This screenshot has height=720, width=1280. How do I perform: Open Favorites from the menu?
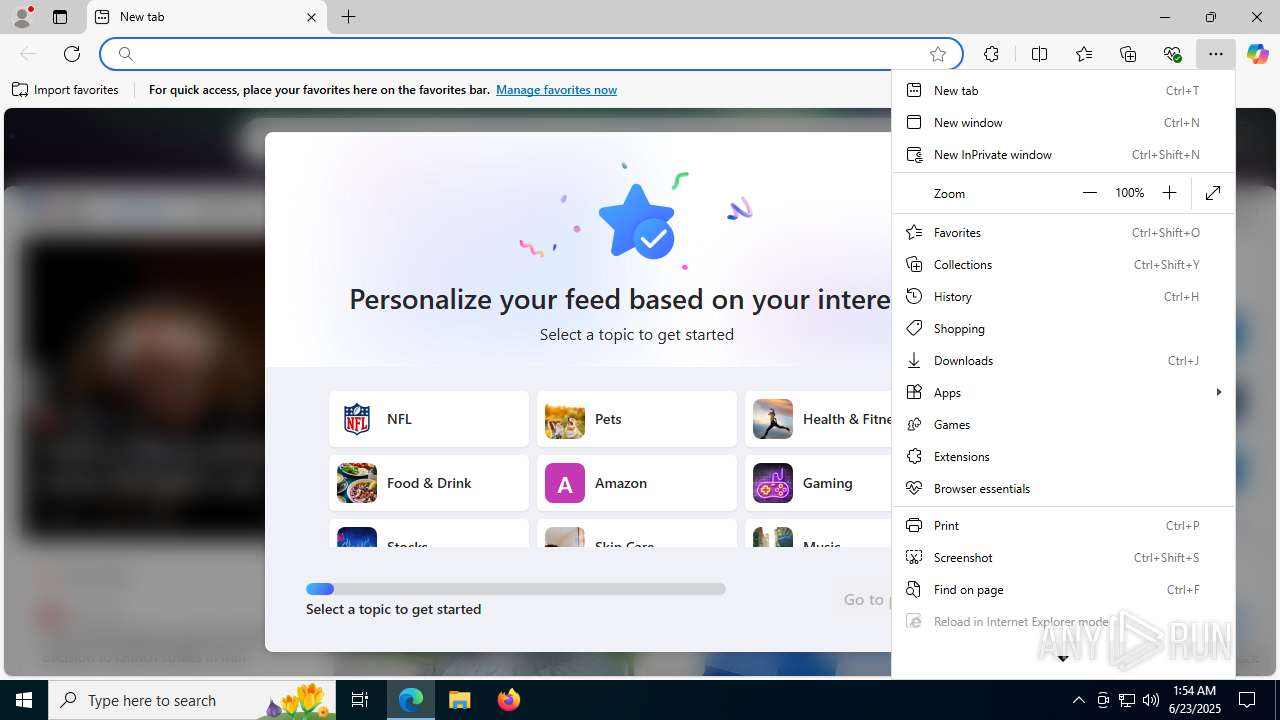(1063, 232)
